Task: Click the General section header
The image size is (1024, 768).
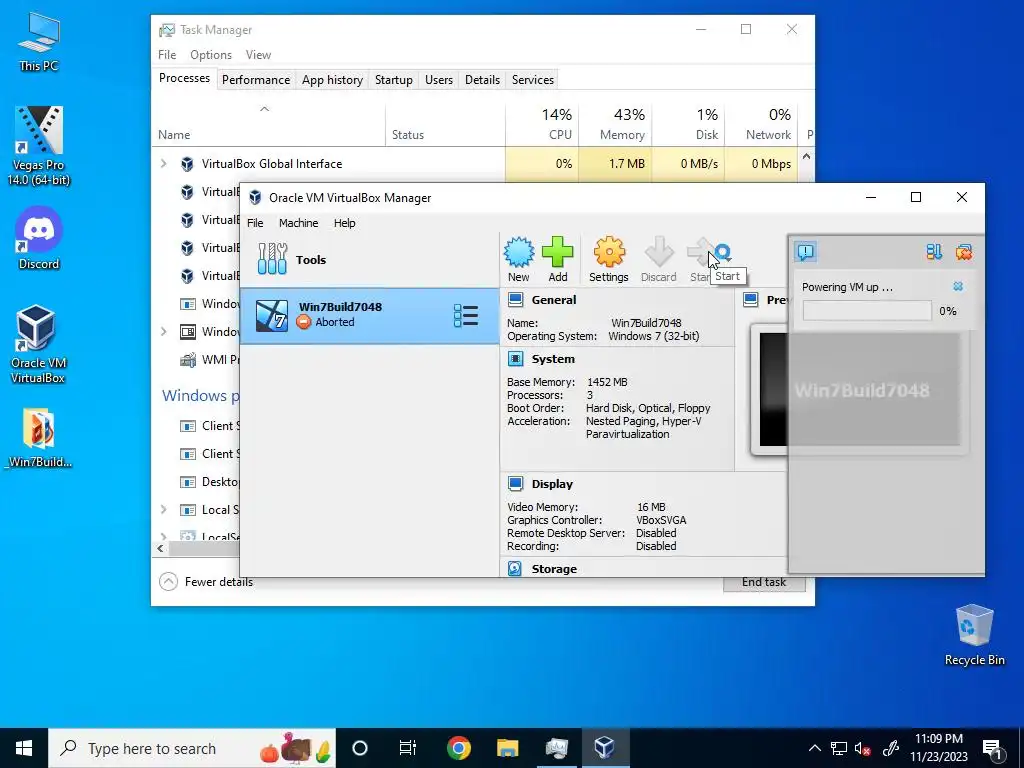Action: click(554, 300)
